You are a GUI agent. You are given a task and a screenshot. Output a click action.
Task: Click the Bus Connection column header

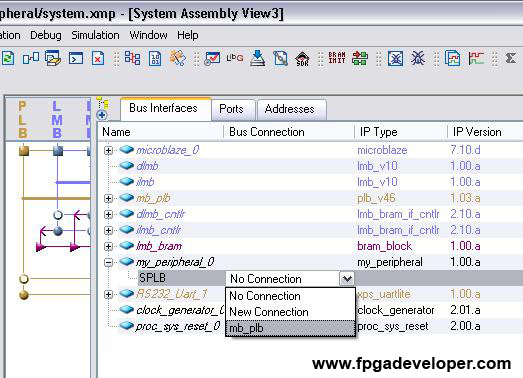tap(289, 132)
